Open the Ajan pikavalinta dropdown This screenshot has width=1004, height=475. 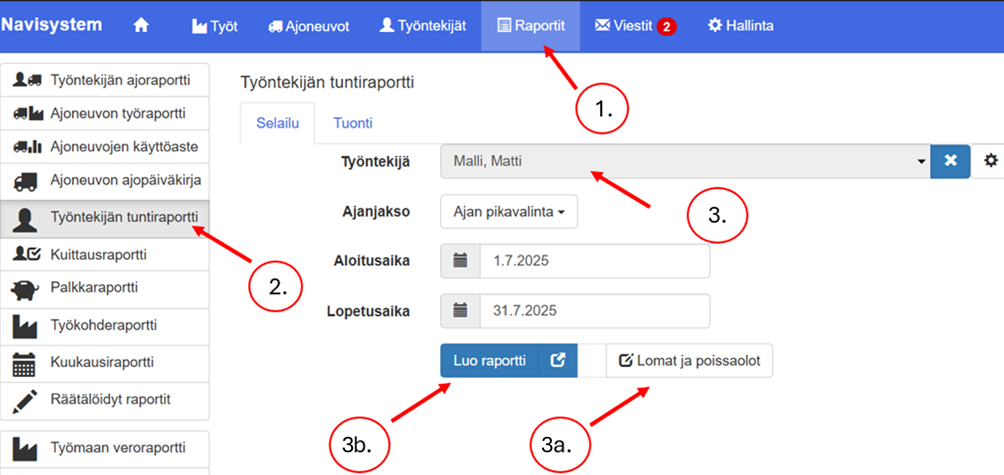pyautogui.click(x=509, y=211)
